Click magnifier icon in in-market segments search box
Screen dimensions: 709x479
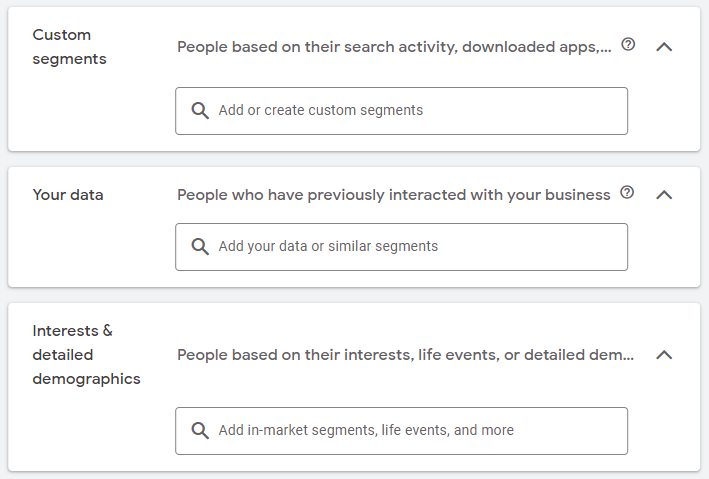(x=200, y=430)
